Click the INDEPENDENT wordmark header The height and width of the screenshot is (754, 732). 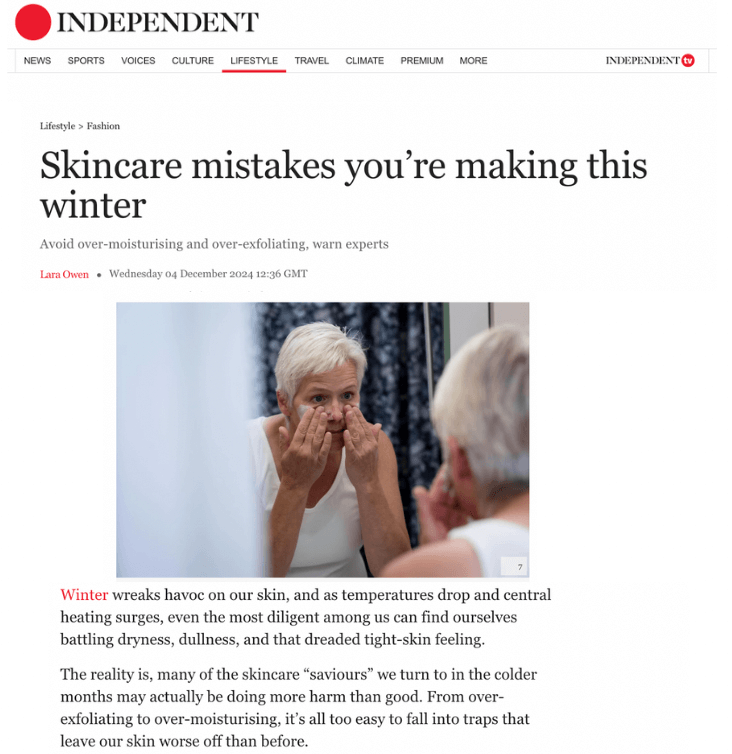(158, 22)
